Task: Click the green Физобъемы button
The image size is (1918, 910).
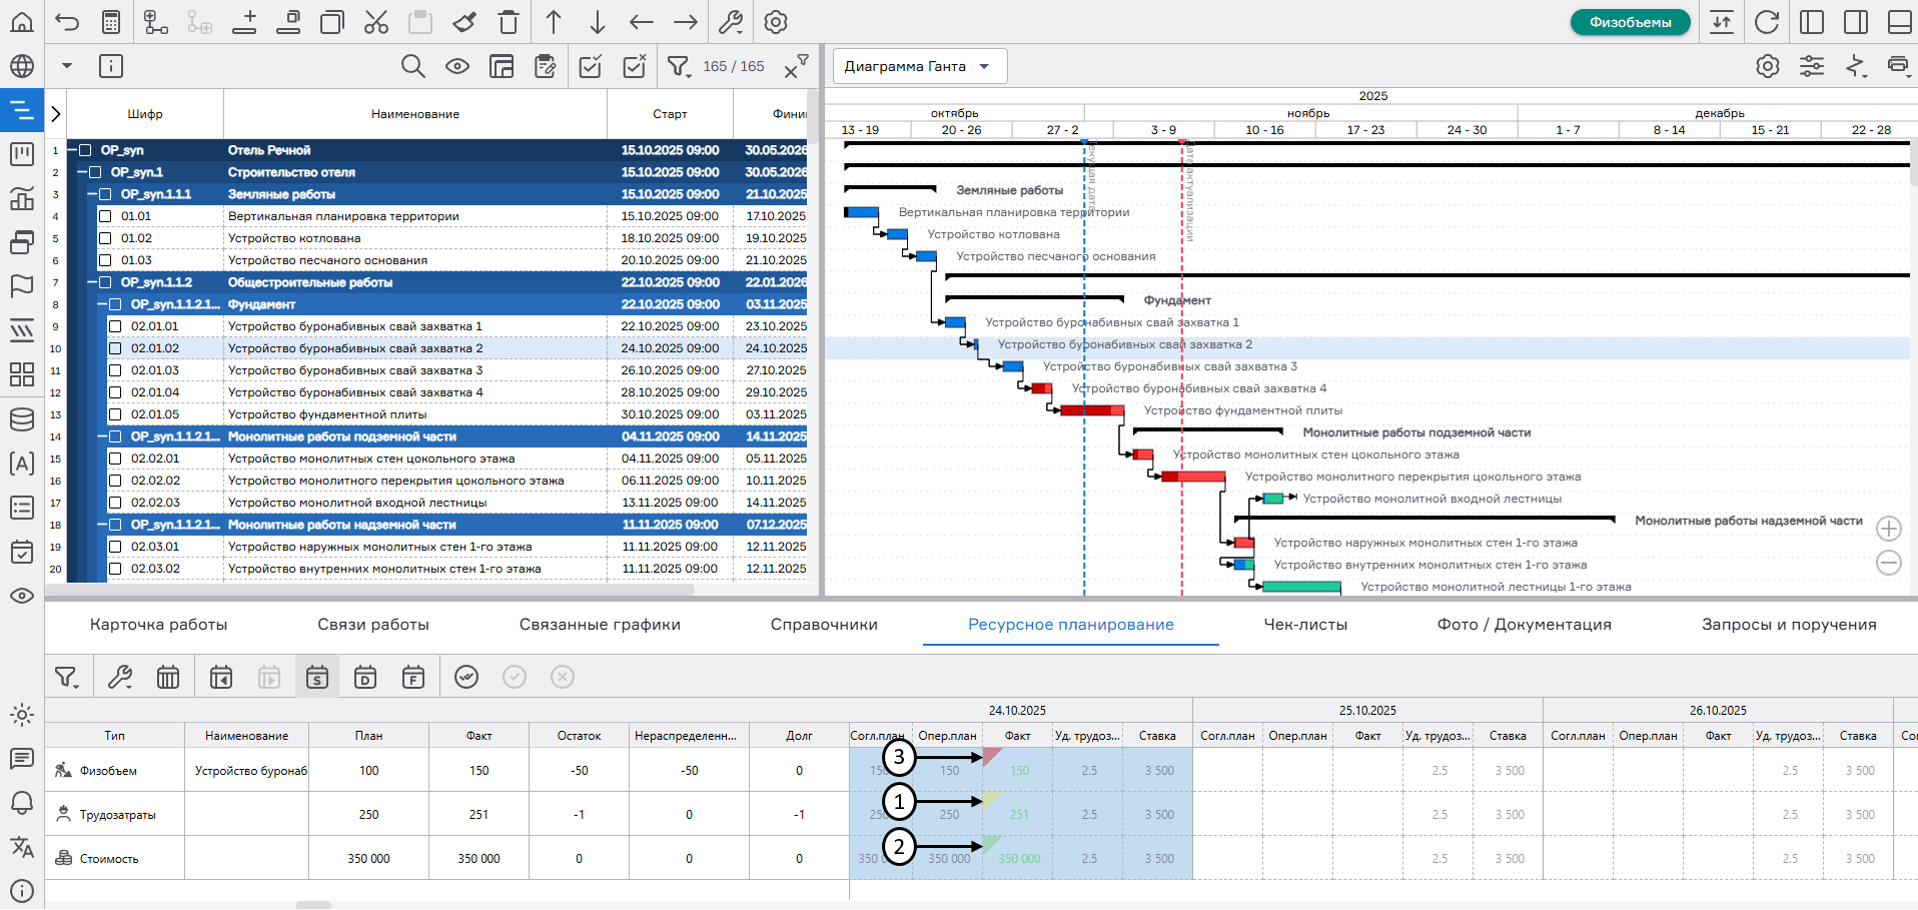Action: click(1629, 22)
